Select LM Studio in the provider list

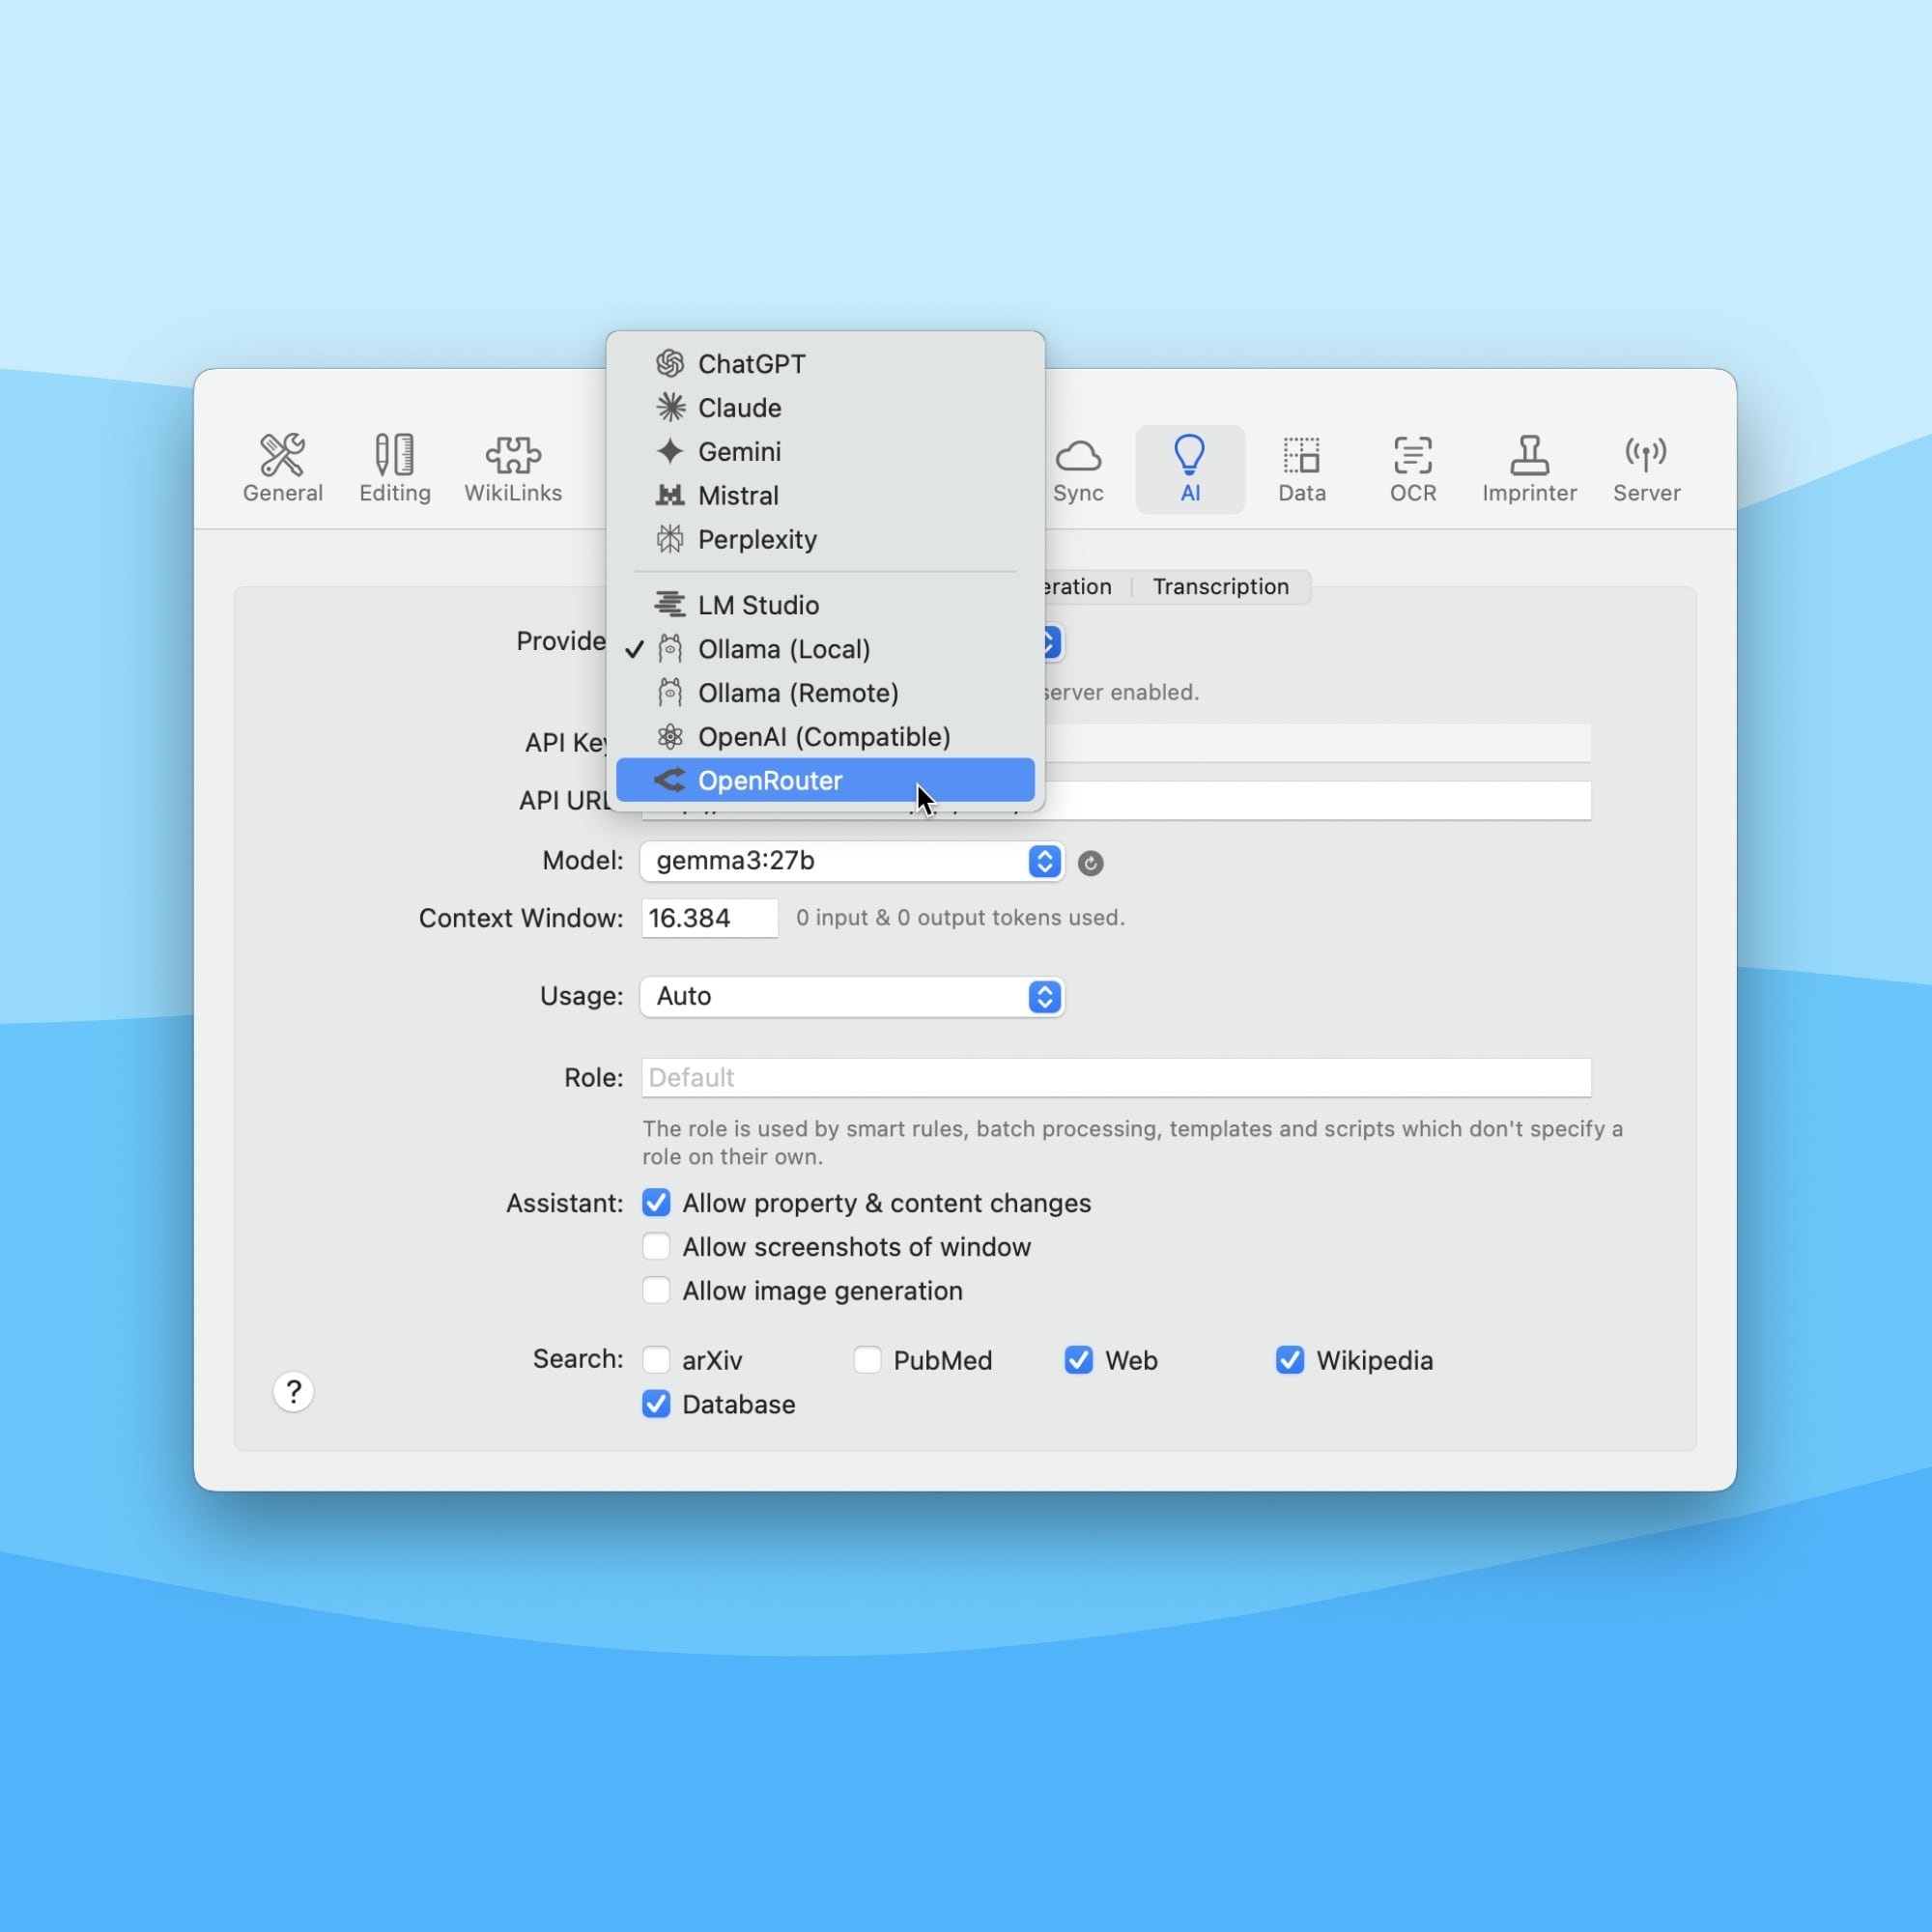825,605
